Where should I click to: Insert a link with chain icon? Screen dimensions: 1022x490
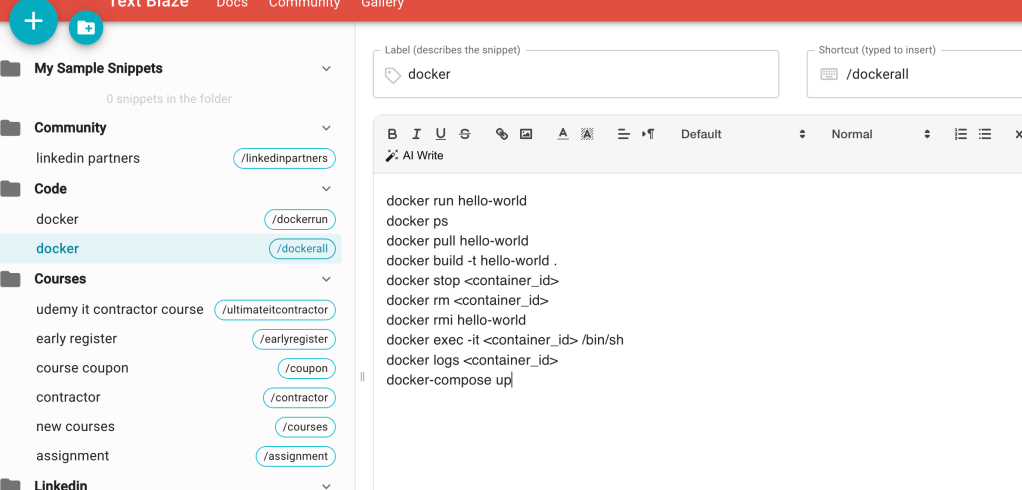click(501, 134)
